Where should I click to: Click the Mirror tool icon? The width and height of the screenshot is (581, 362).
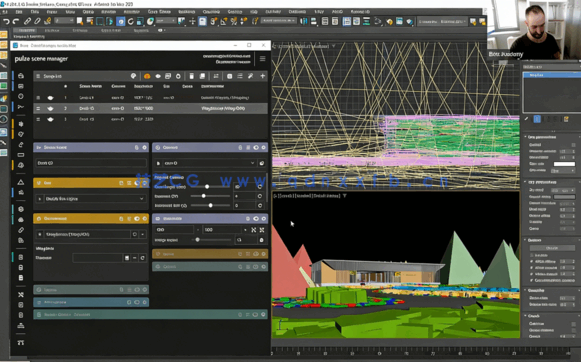[x=303, y=21]
